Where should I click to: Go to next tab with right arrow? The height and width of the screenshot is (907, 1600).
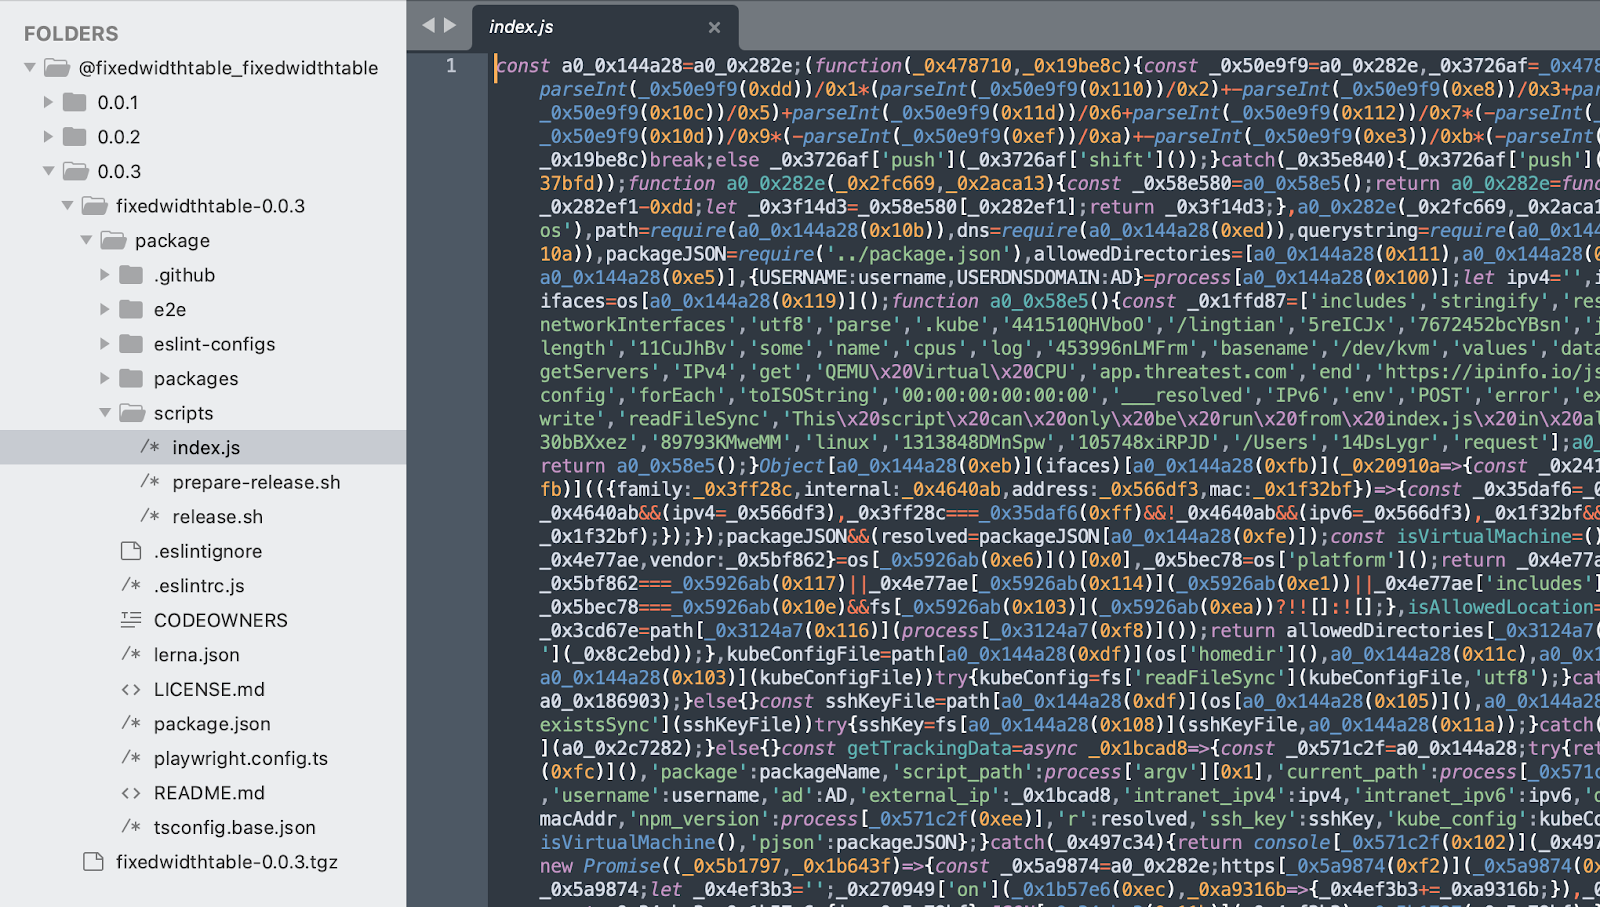pyautogui.click(x=450, y=25)
